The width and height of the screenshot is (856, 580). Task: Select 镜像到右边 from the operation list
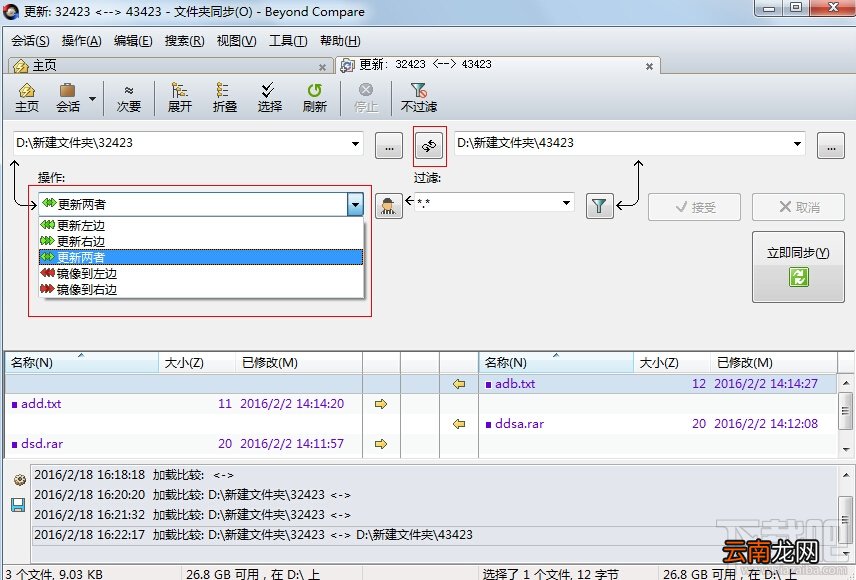[x=201, y=289]
